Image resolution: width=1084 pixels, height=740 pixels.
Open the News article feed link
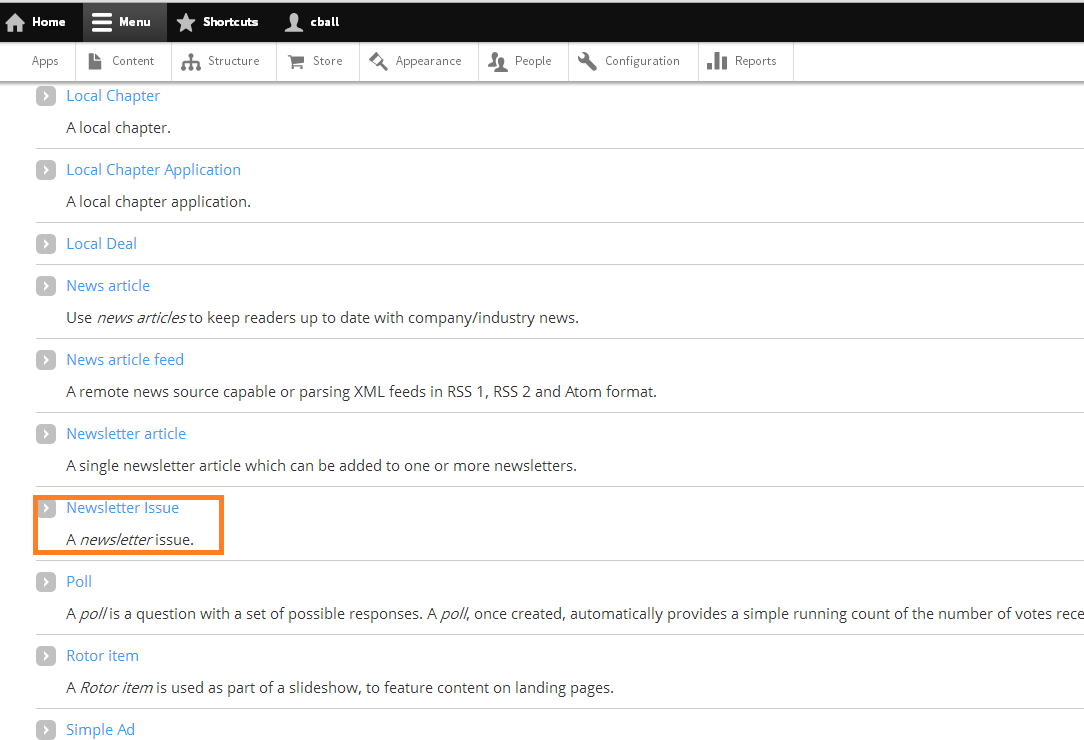pos(125,360)
